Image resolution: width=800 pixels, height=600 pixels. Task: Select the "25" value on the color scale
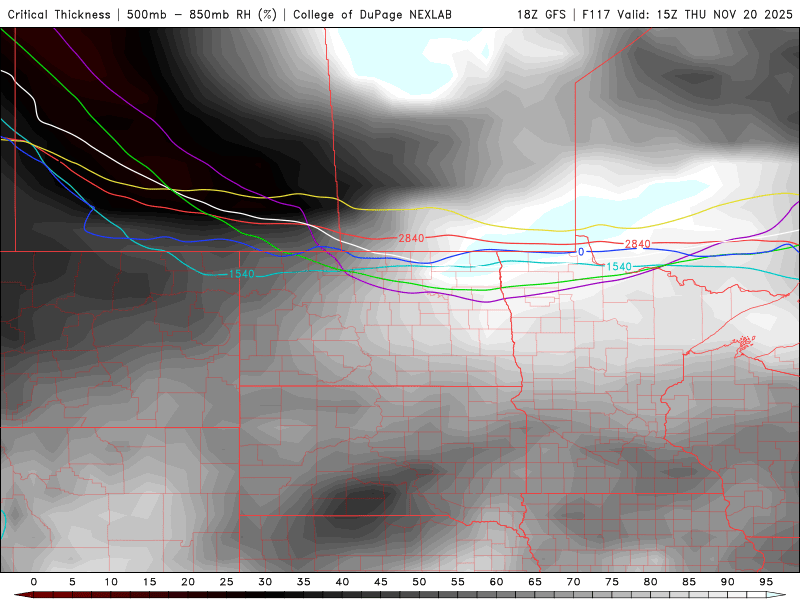[x=227, y=582]
